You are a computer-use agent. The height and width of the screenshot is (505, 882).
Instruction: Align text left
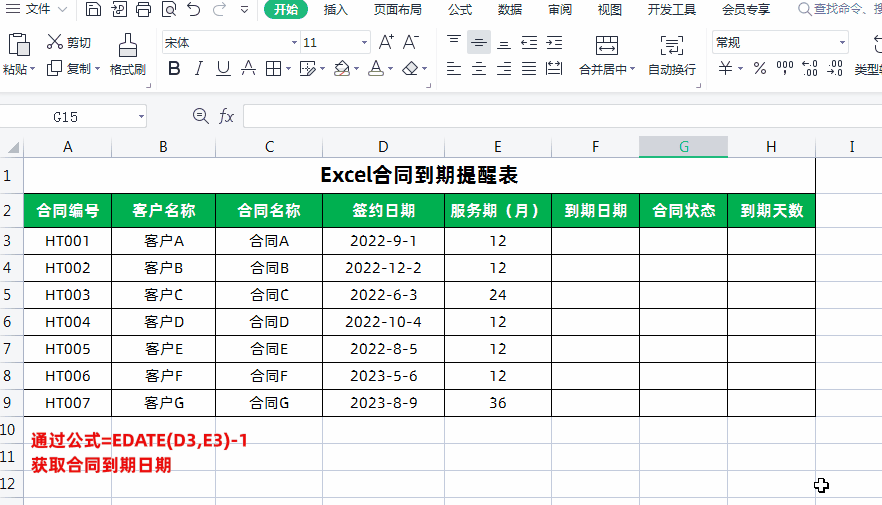(x=453, y=69)
